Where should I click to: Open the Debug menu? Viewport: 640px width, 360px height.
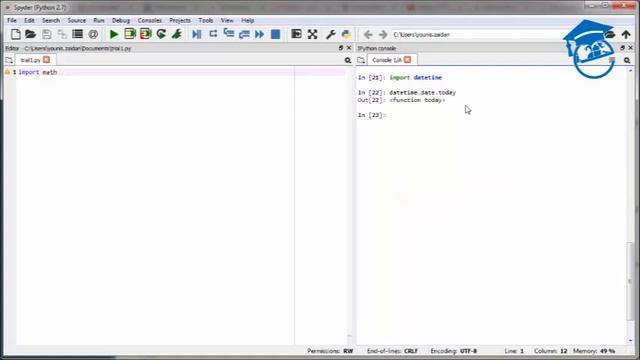(121, 20)
